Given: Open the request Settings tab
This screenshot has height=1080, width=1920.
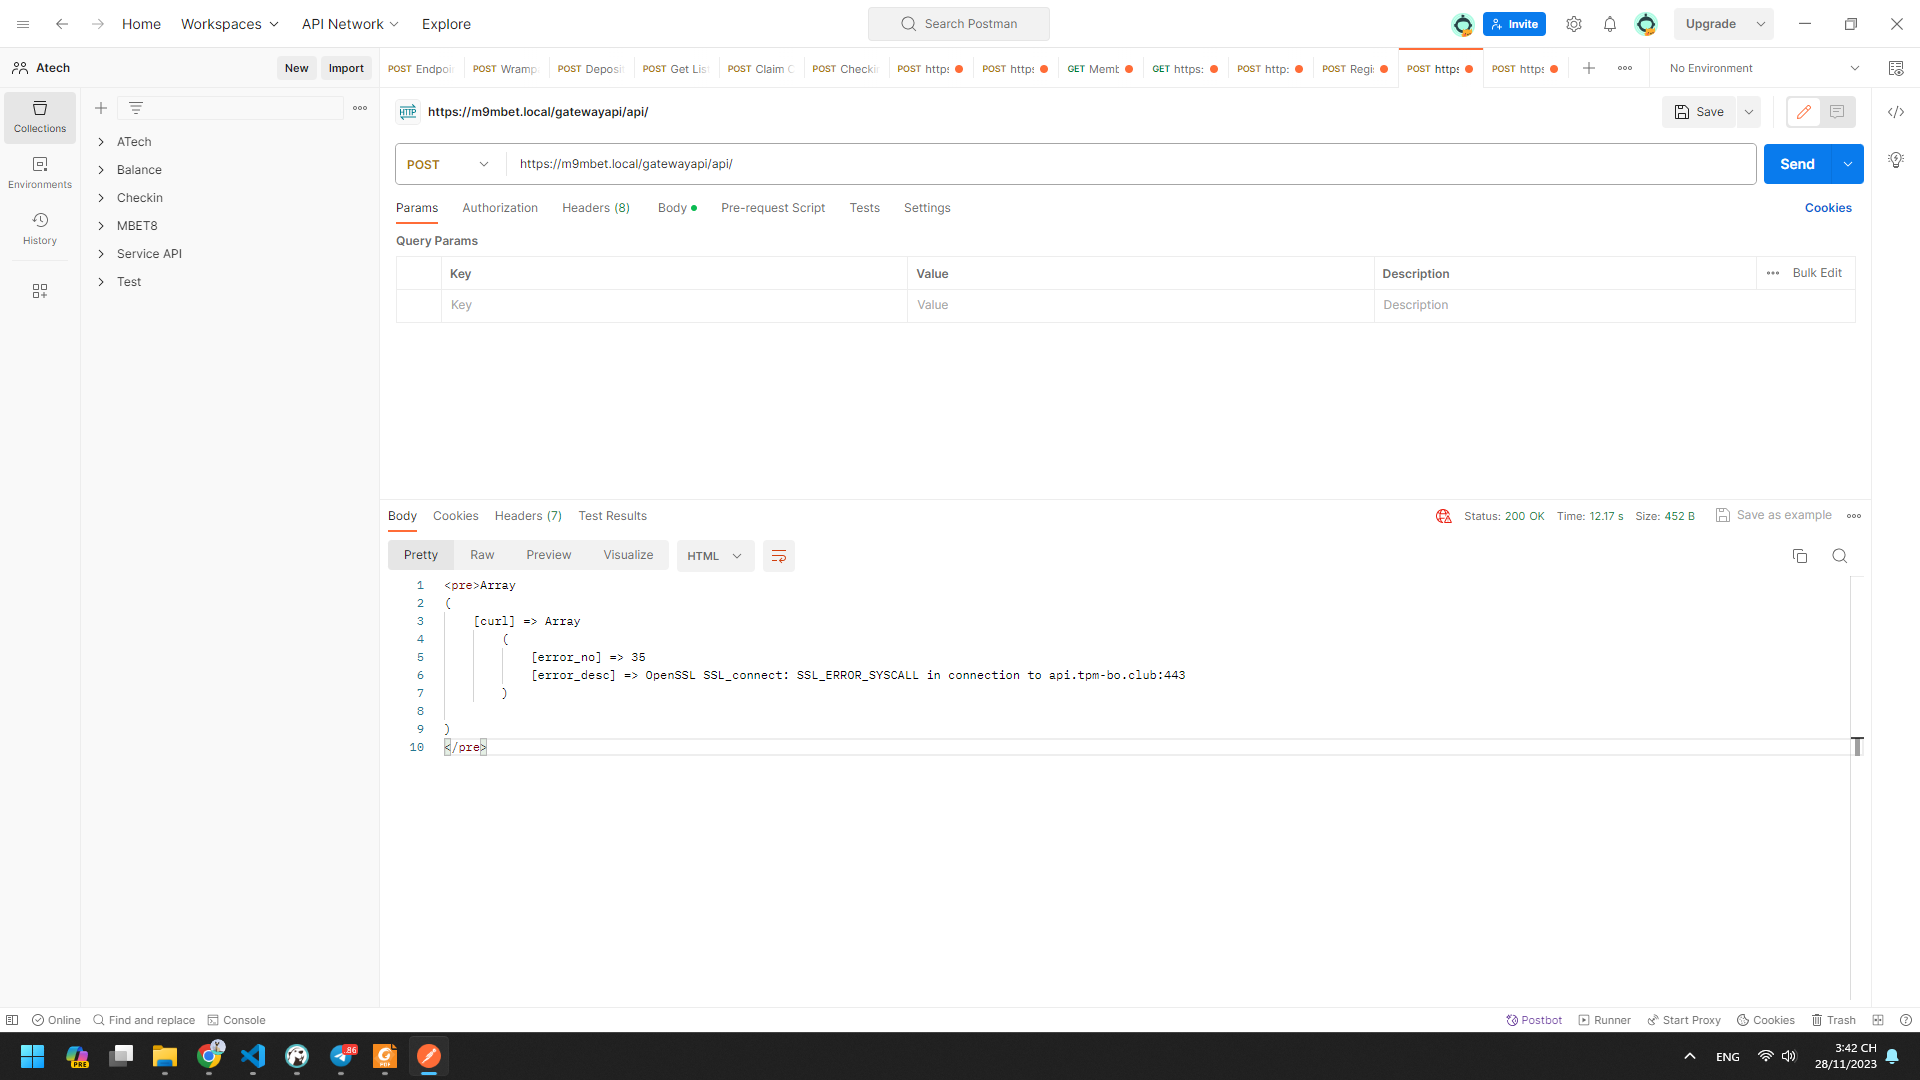Looking at the screenshot, I should 927,208.
